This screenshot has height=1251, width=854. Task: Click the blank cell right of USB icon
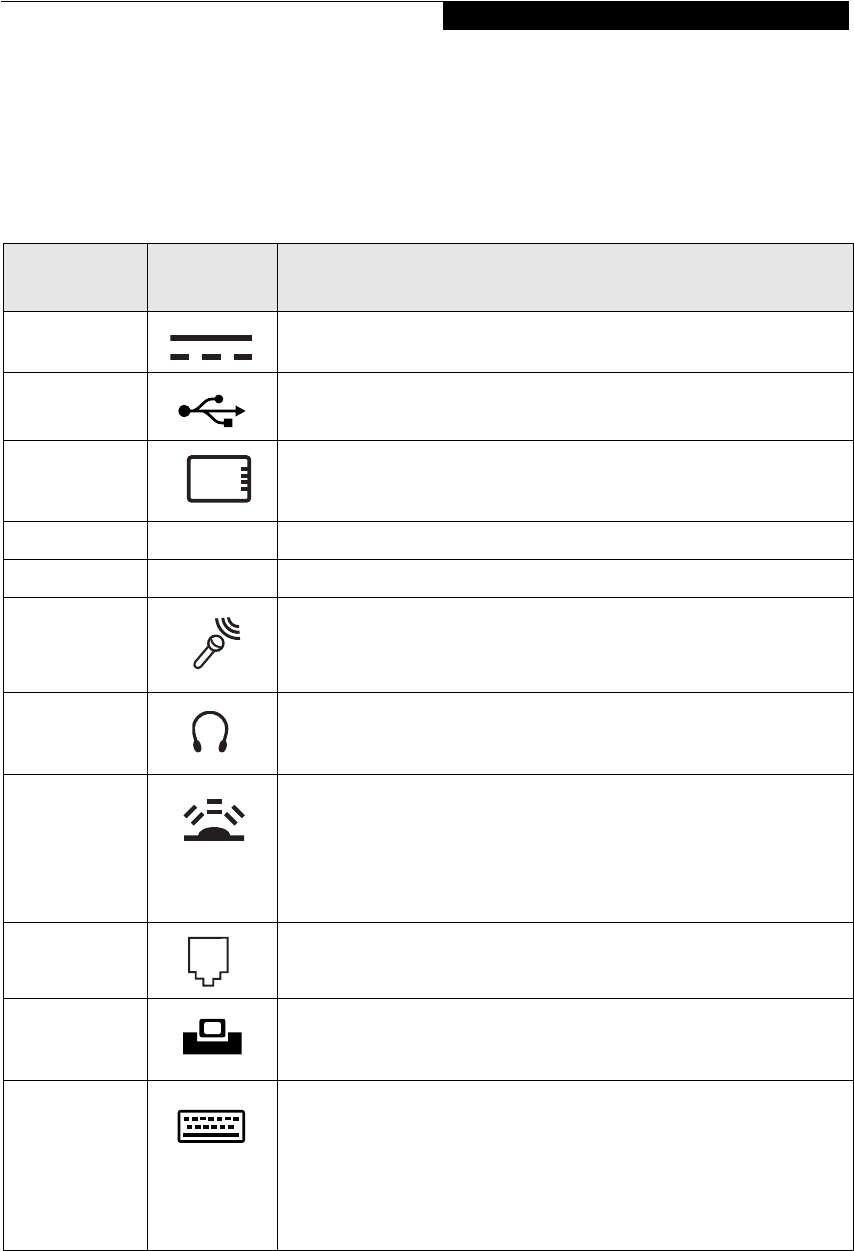pos(565,407)
